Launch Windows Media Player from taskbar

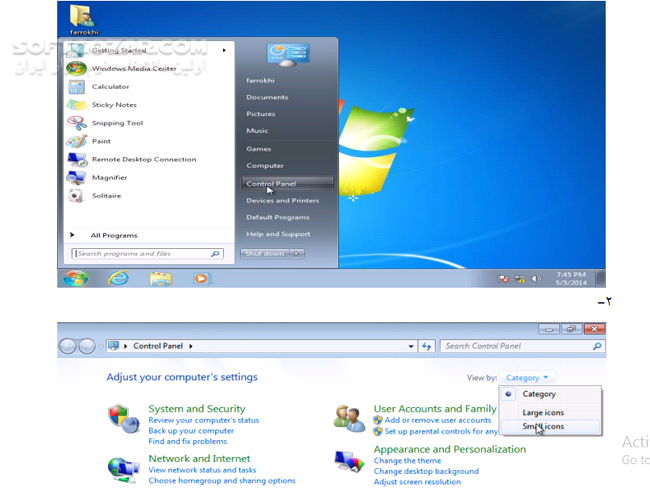202,279
